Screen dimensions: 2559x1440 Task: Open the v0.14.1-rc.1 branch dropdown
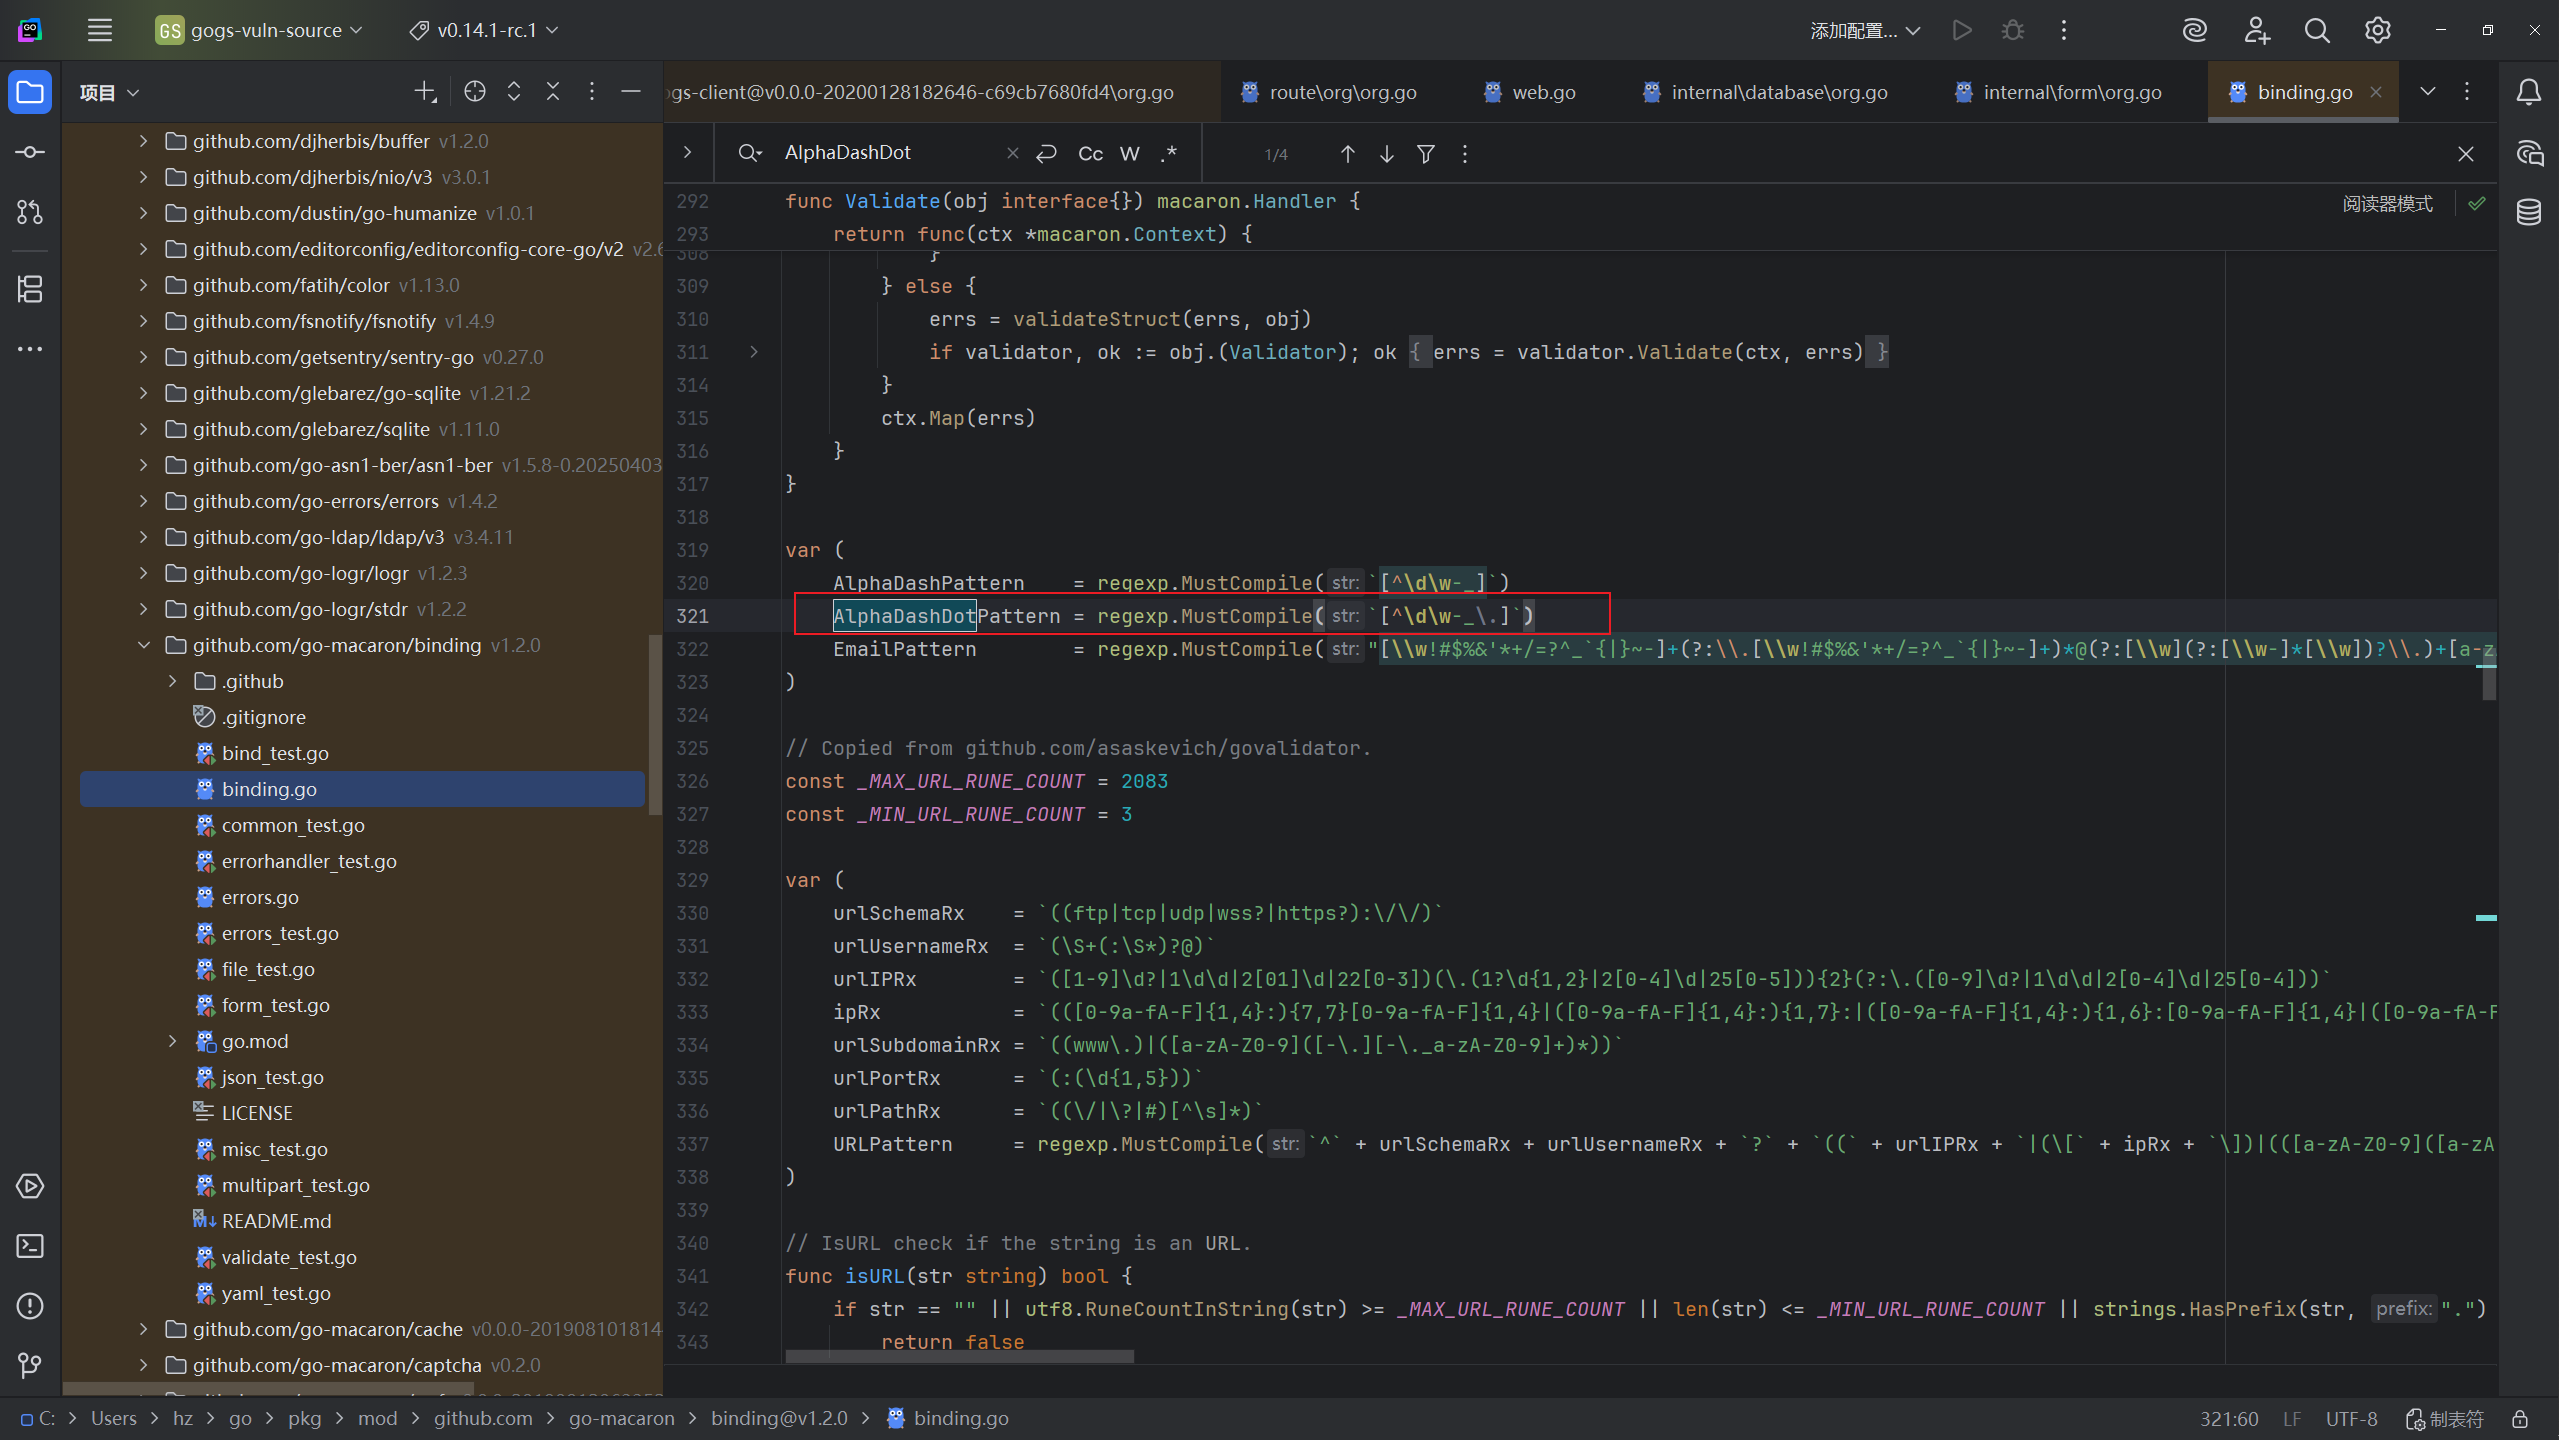484,30
